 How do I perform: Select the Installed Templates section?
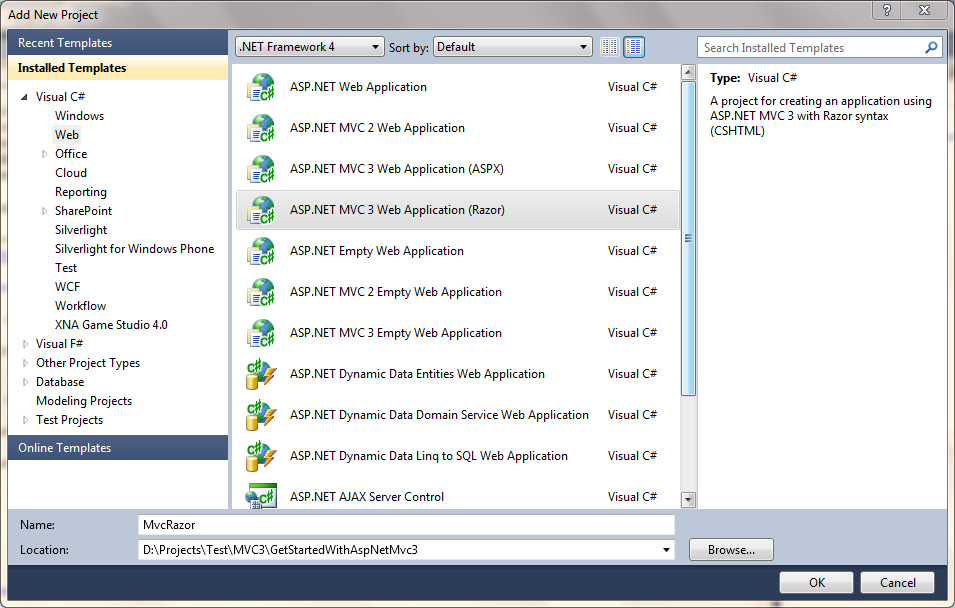tap(118, 68)
